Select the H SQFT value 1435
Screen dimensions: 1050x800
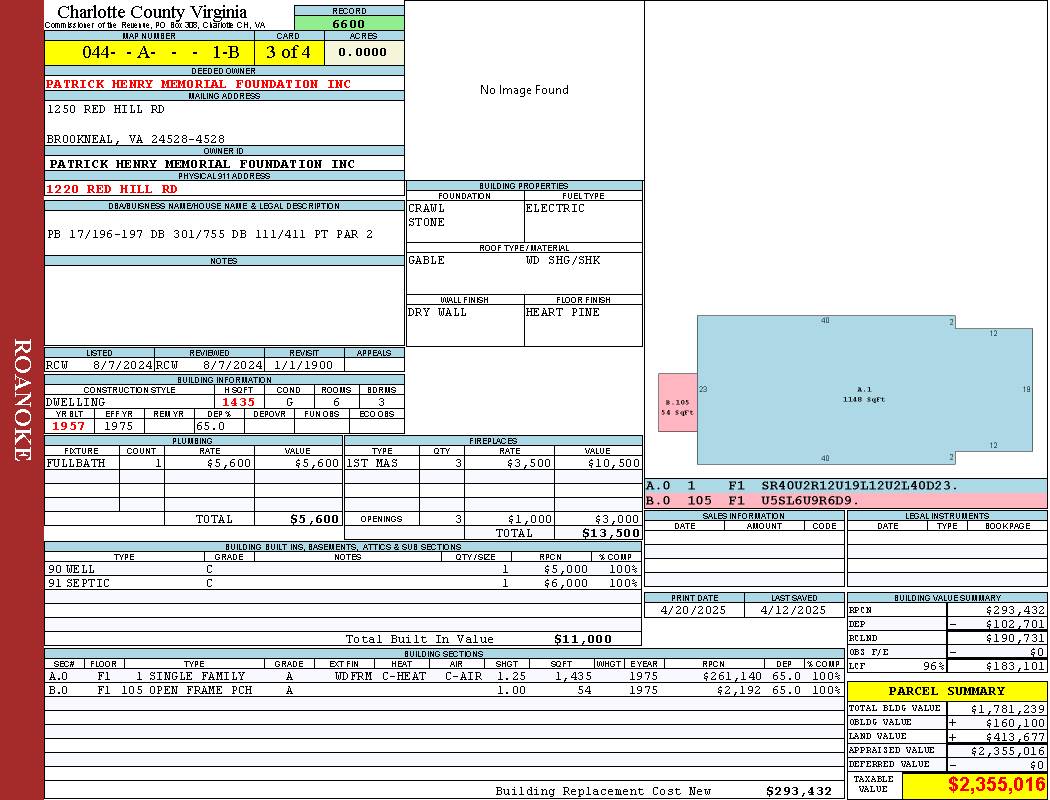[x=239, y=402]
